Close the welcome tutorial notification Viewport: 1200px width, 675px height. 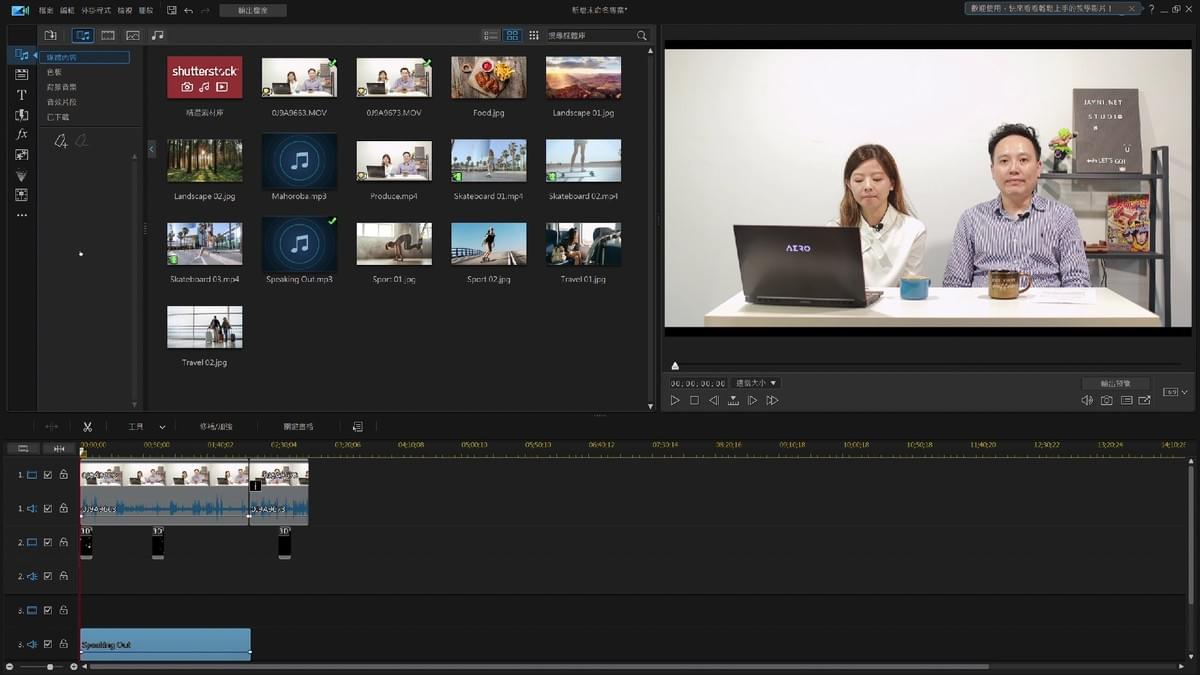1133,9
